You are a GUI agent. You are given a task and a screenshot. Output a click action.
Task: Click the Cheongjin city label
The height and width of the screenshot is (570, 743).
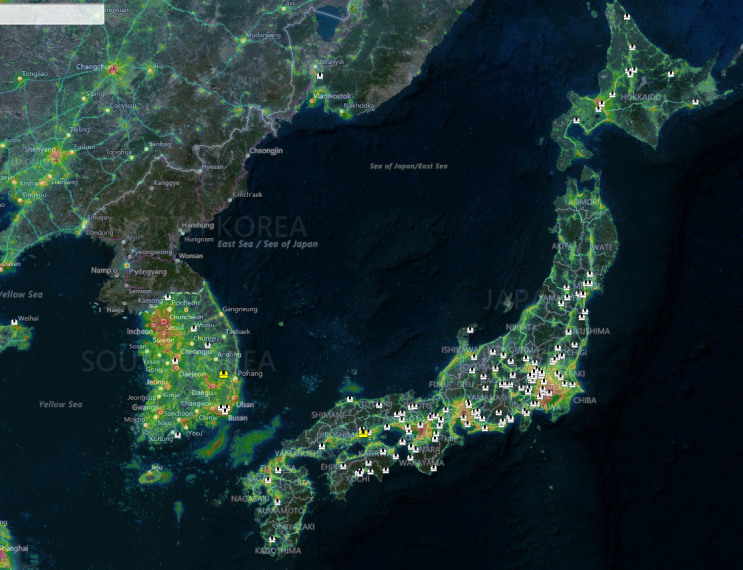click(266, 151)
